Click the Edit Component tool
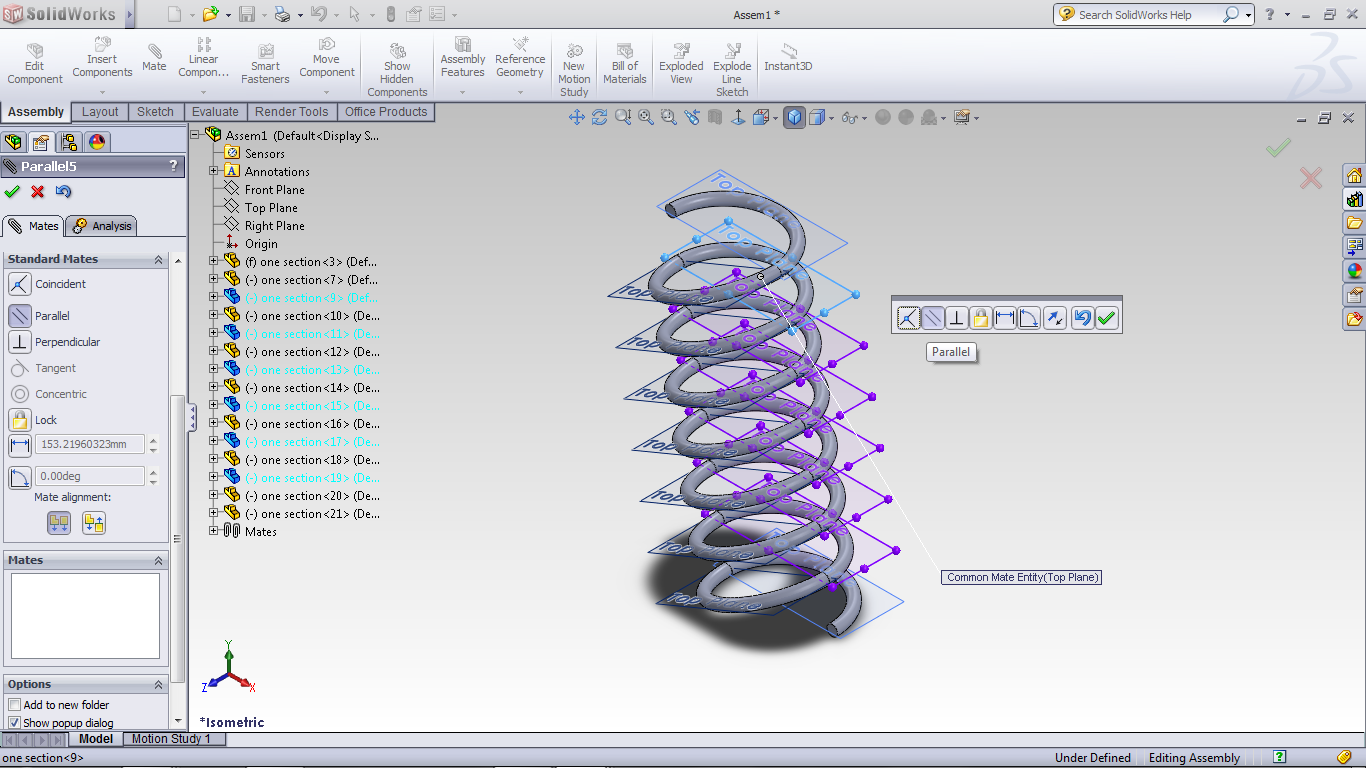This screenshot has width=1366, height=768. coord(35,64)
